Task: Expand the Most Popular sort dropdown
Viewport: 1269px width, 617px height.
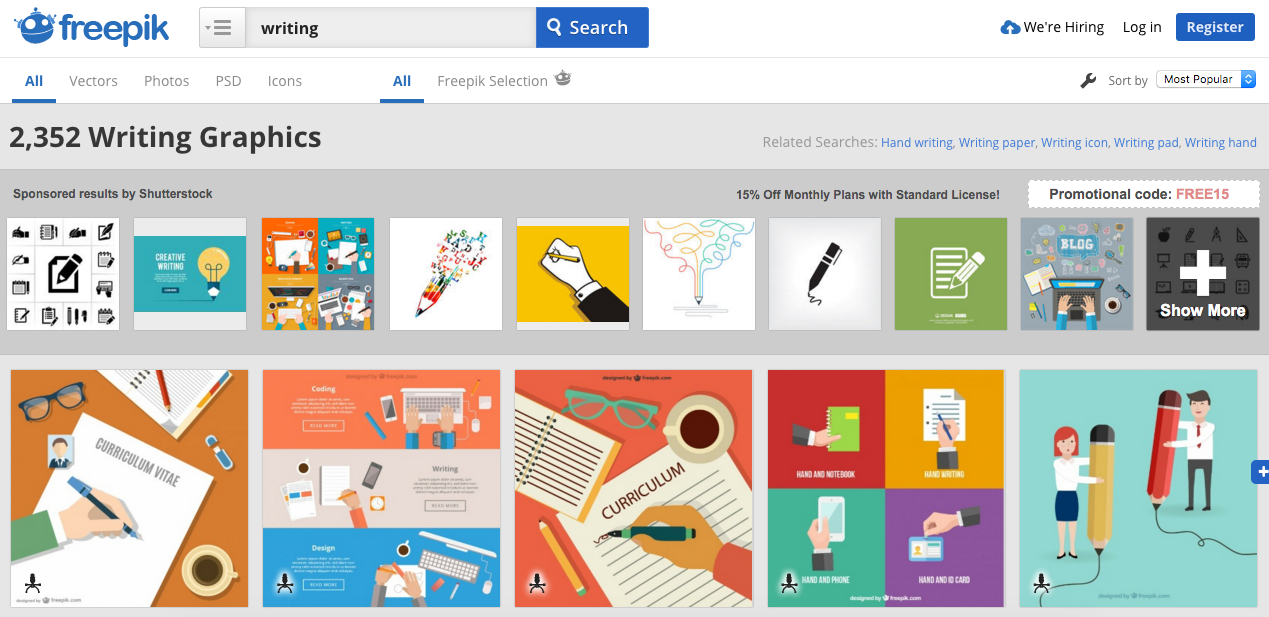Action: (1205, 79)
